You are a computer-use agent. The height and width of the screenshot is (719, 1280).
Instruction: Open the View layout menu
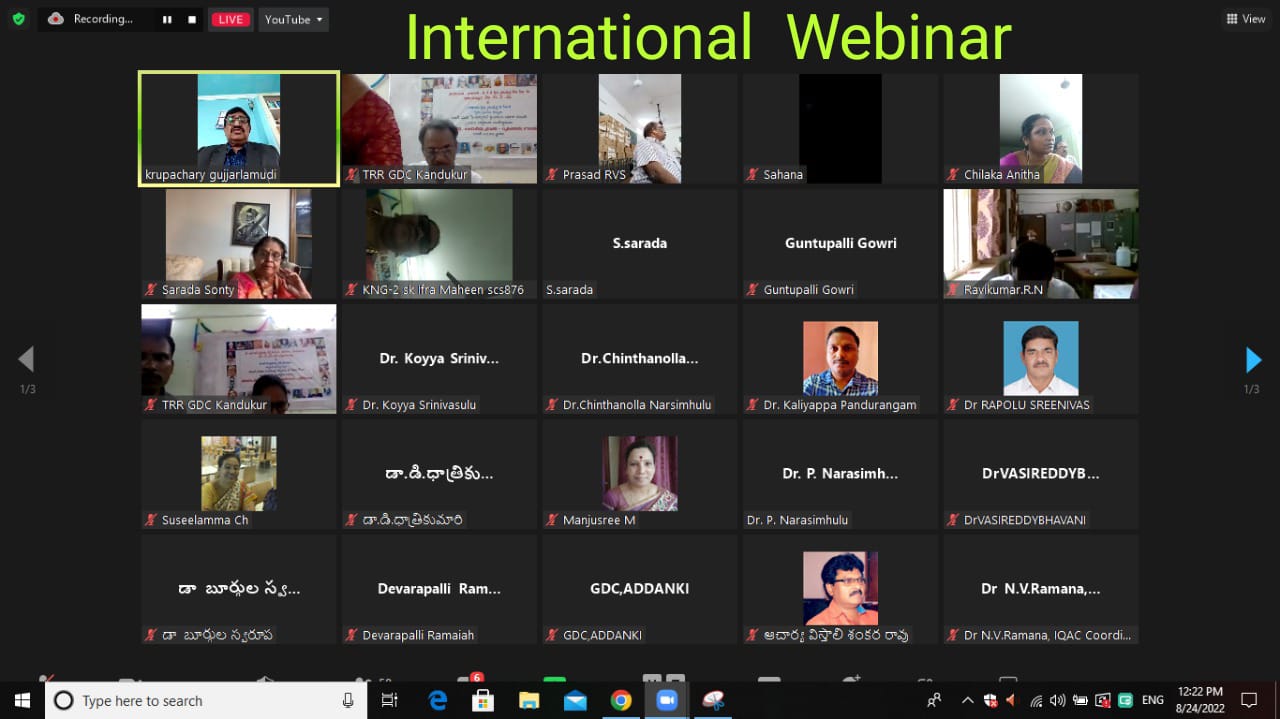pos(1246,19)
